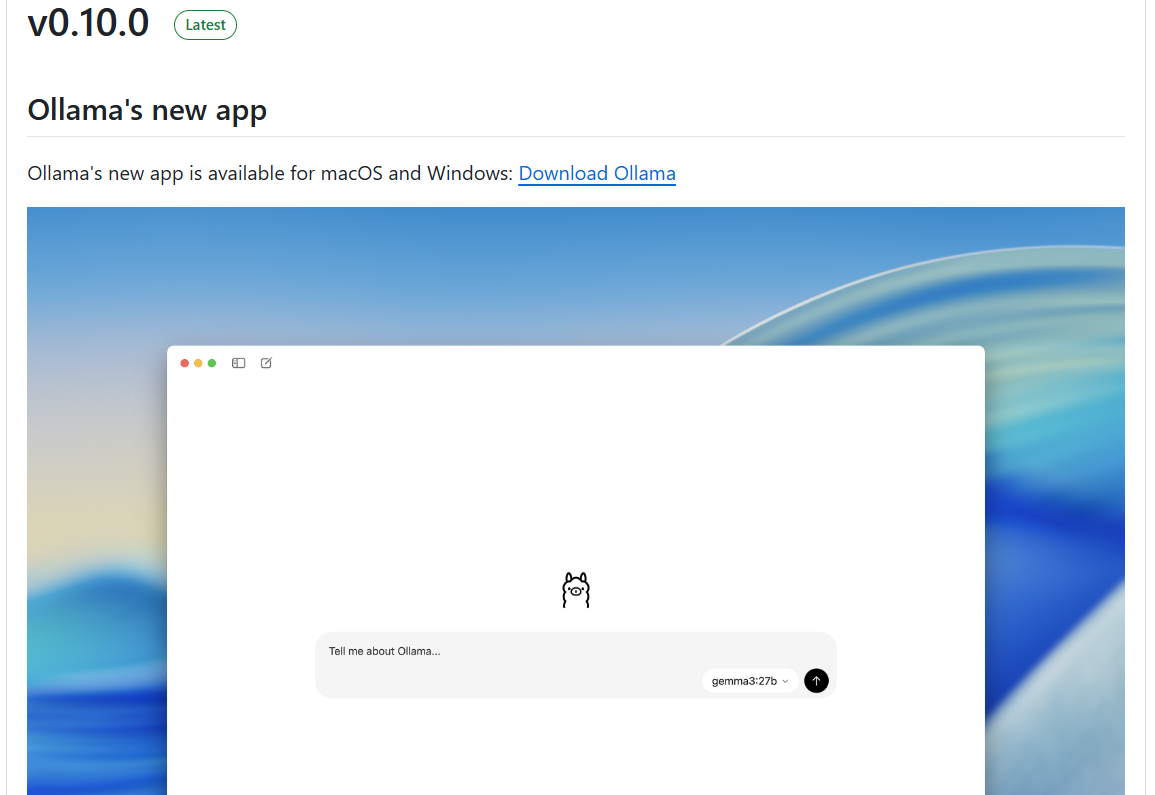The image size is (1155, 795).
Task: Send the prompt using the circular black button
Action: (816, 680)
